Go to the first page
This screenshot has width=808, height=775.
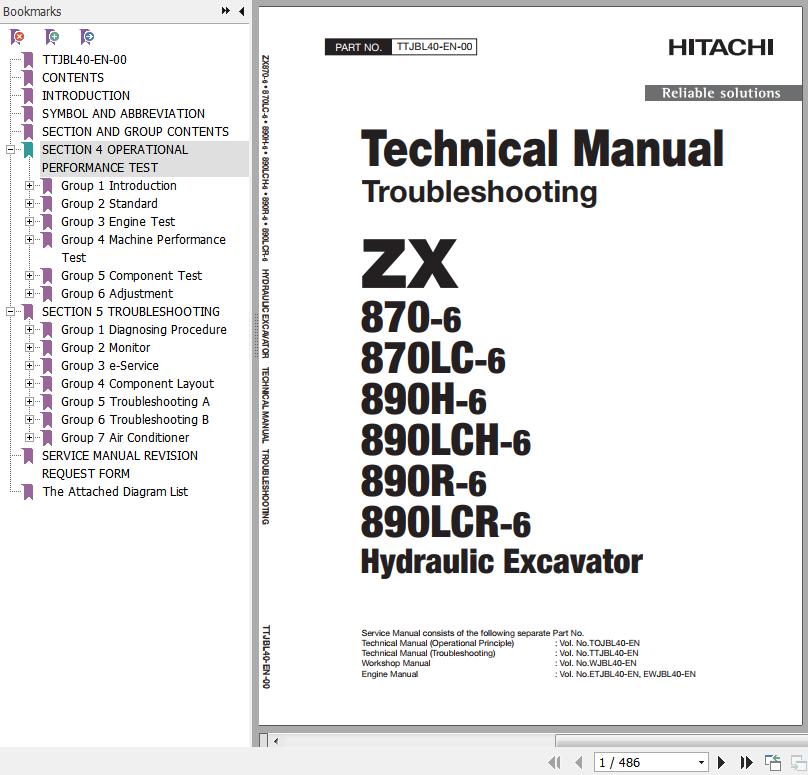(x=555, y=762)
